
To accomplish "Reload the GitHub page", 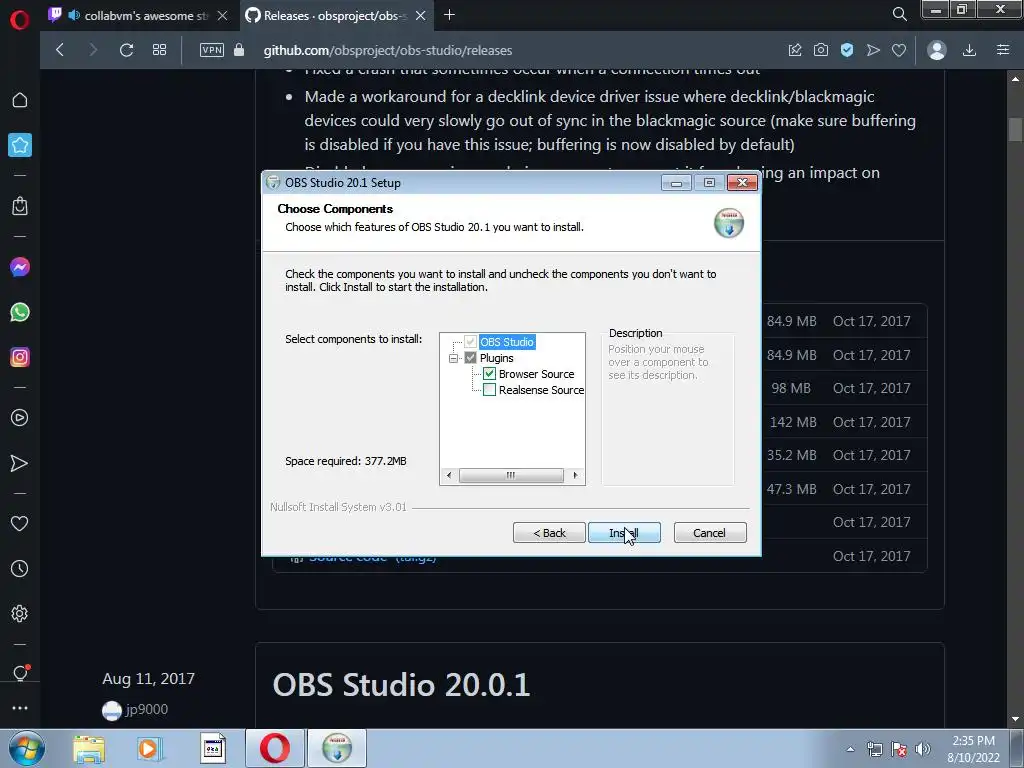I will [x=126, y=50].
